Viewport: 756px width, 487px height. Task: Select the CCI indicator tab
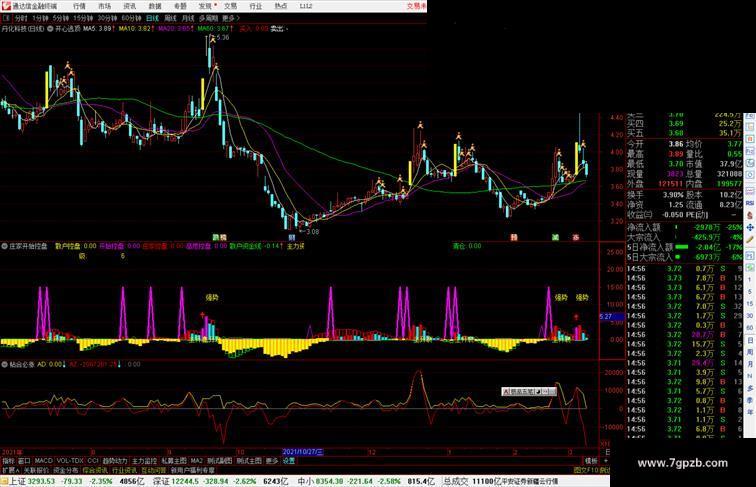[x=93, y=461]
